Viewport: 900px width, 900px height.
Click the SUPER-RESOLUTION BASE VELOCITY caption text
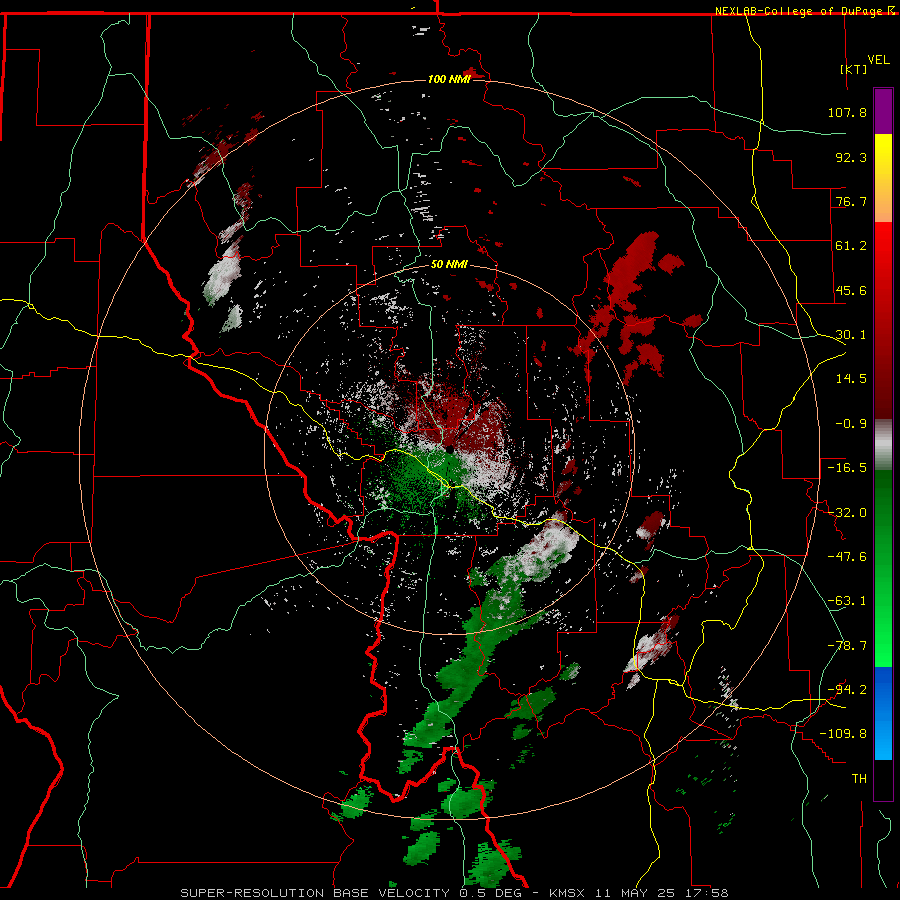coord(315,893)
